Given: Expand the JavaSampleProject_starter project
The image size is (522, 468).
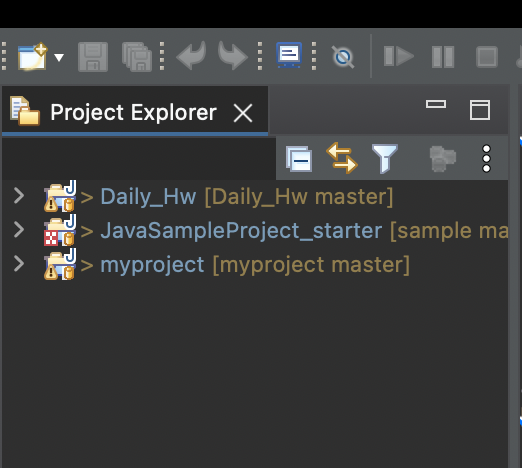Looking at the screenshot, I should 19,230.
